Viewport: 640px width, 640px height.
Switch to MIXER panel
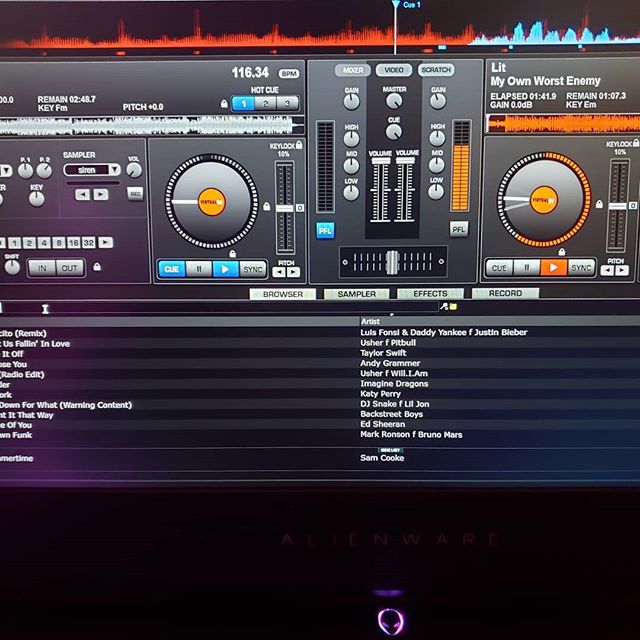point(353,70)
